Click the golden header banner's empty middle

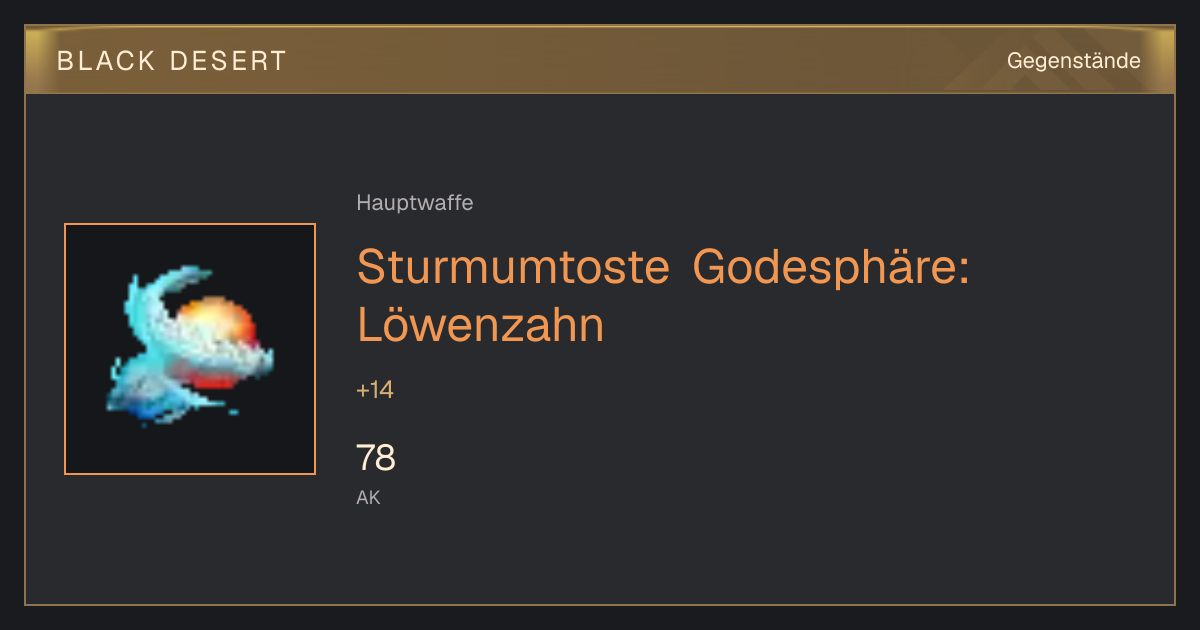click(x=640, y=60)
